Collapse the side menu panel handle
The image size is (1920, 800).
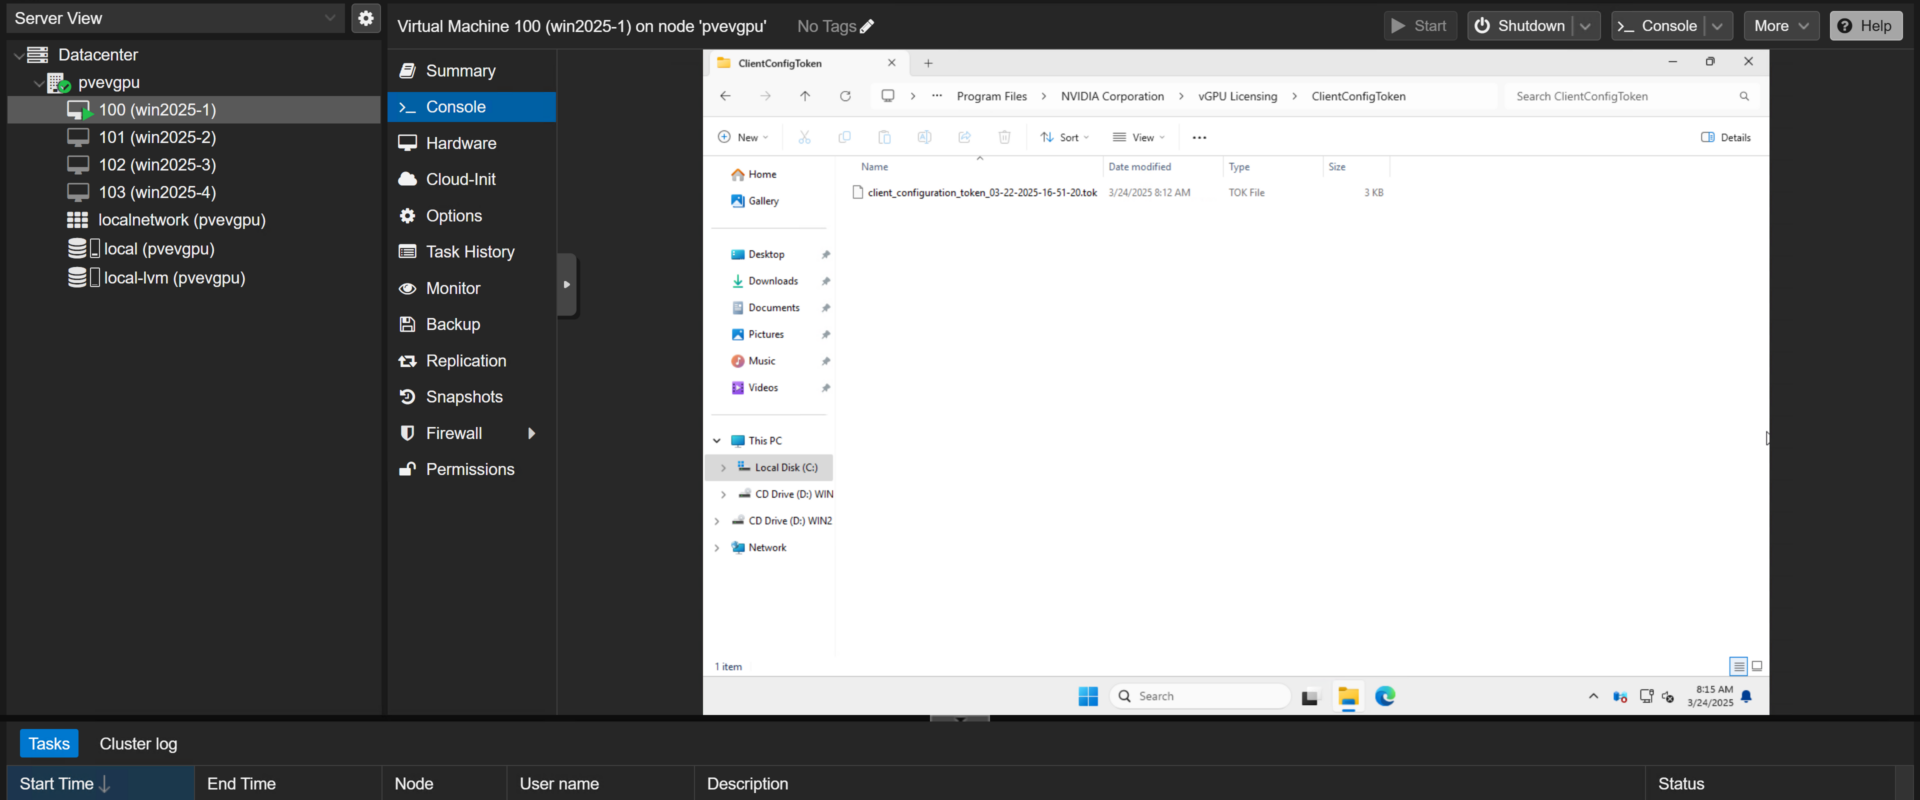pyautogui.click(x=567, y=285)
